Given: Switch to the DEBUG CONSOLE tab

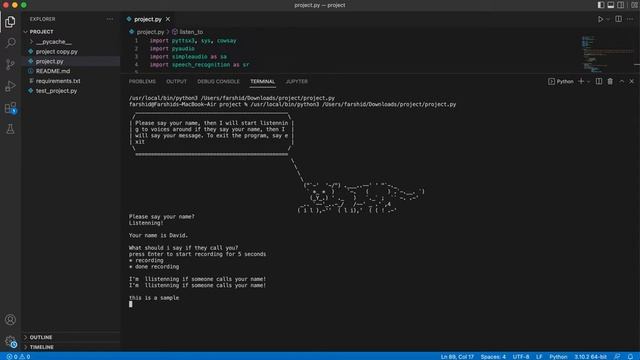Looking at the screenshot, I should 218,82.
